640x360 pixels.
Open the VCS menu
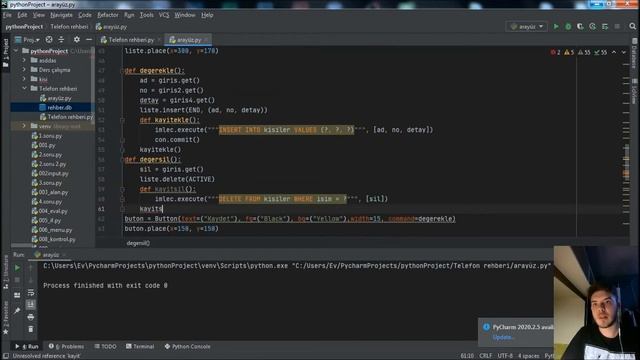[x=164, y=15]
